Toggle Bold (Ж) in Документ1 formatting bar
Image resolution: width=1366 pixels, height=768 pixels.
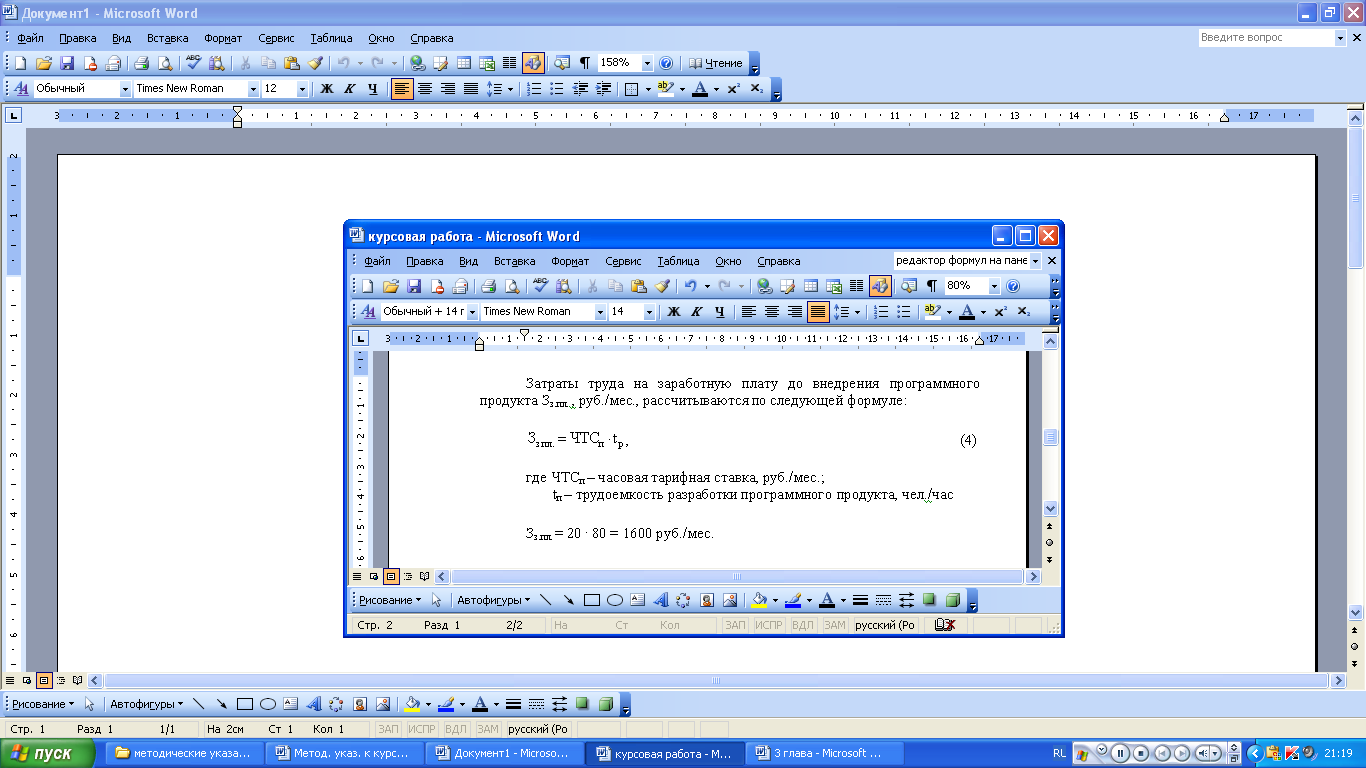tap(326, 89)
